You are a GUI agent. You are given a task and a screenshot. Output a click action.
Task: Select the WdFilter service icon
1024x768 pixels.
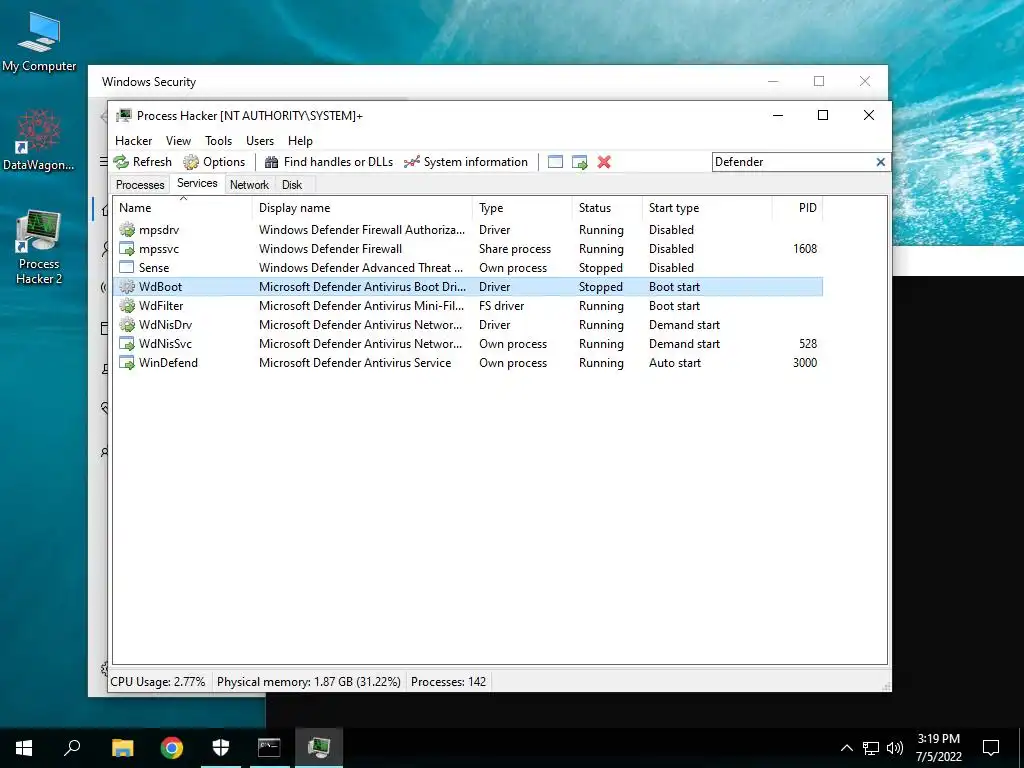[127, 306]
